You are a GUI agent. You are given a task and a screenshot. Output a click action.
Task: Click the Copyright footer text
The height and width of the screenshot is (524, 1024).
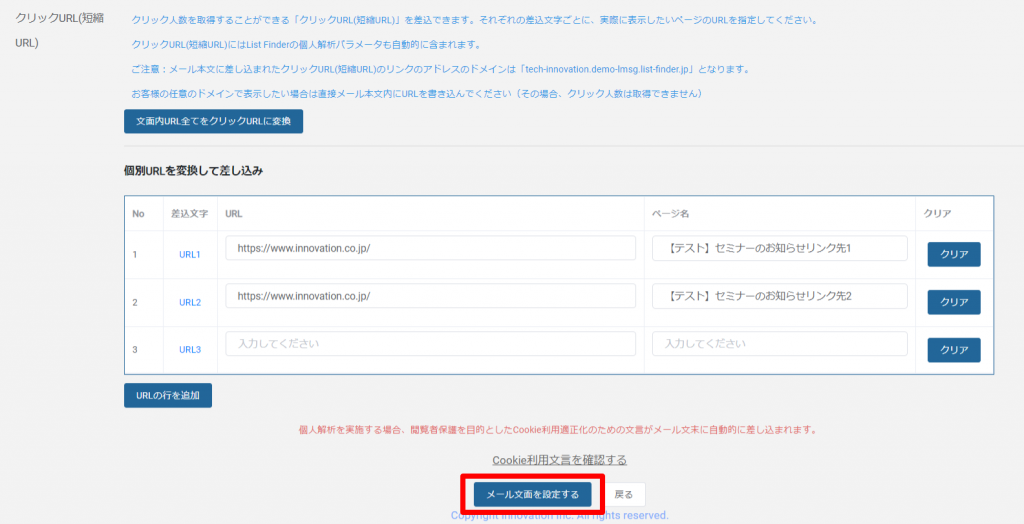tap(560, 516)
